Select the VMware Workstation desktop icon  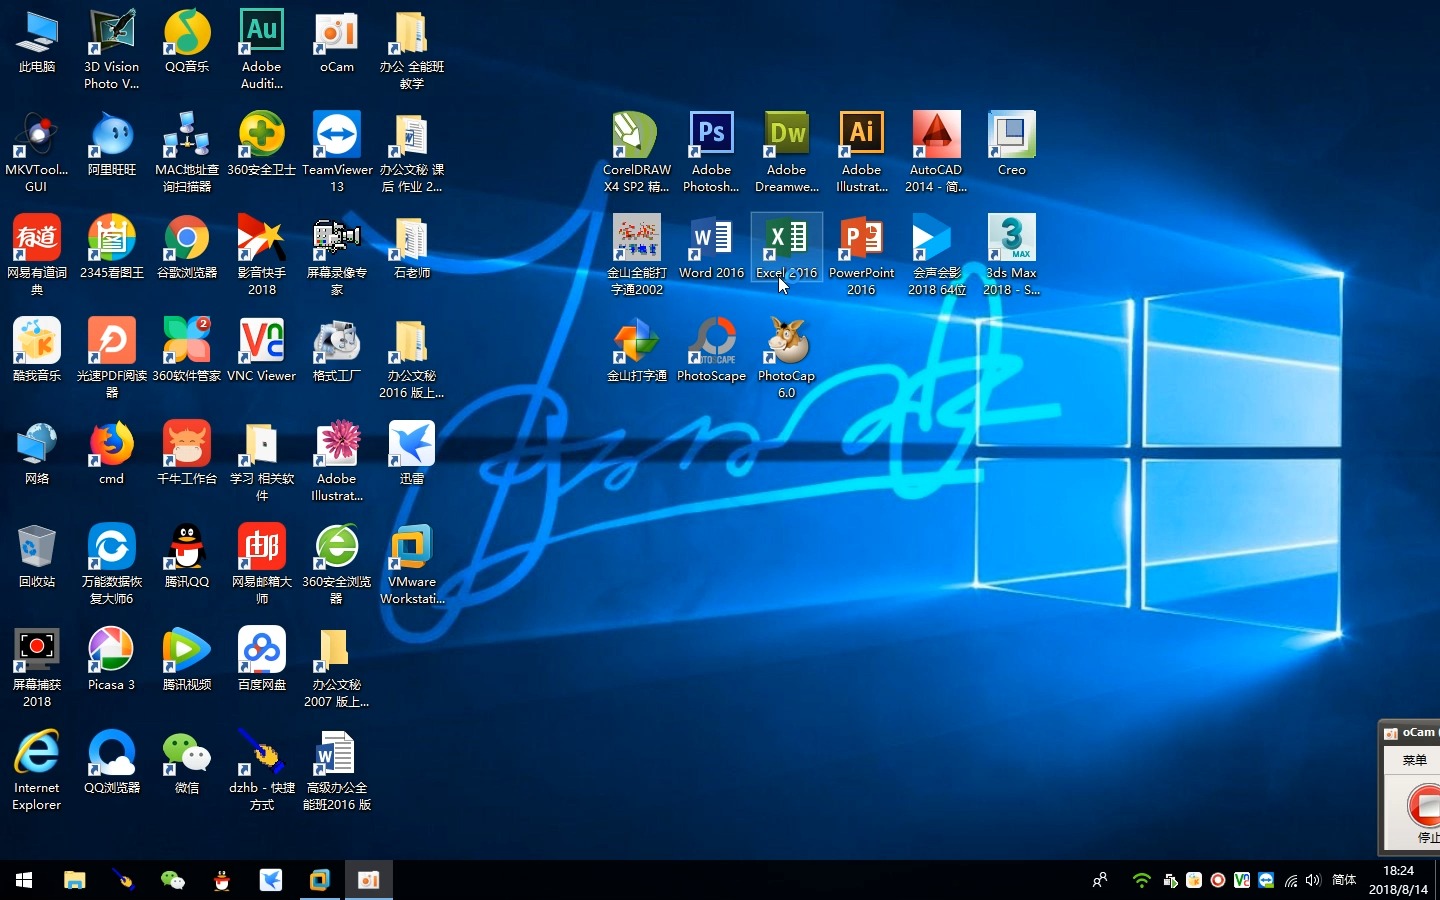point(411,564)
